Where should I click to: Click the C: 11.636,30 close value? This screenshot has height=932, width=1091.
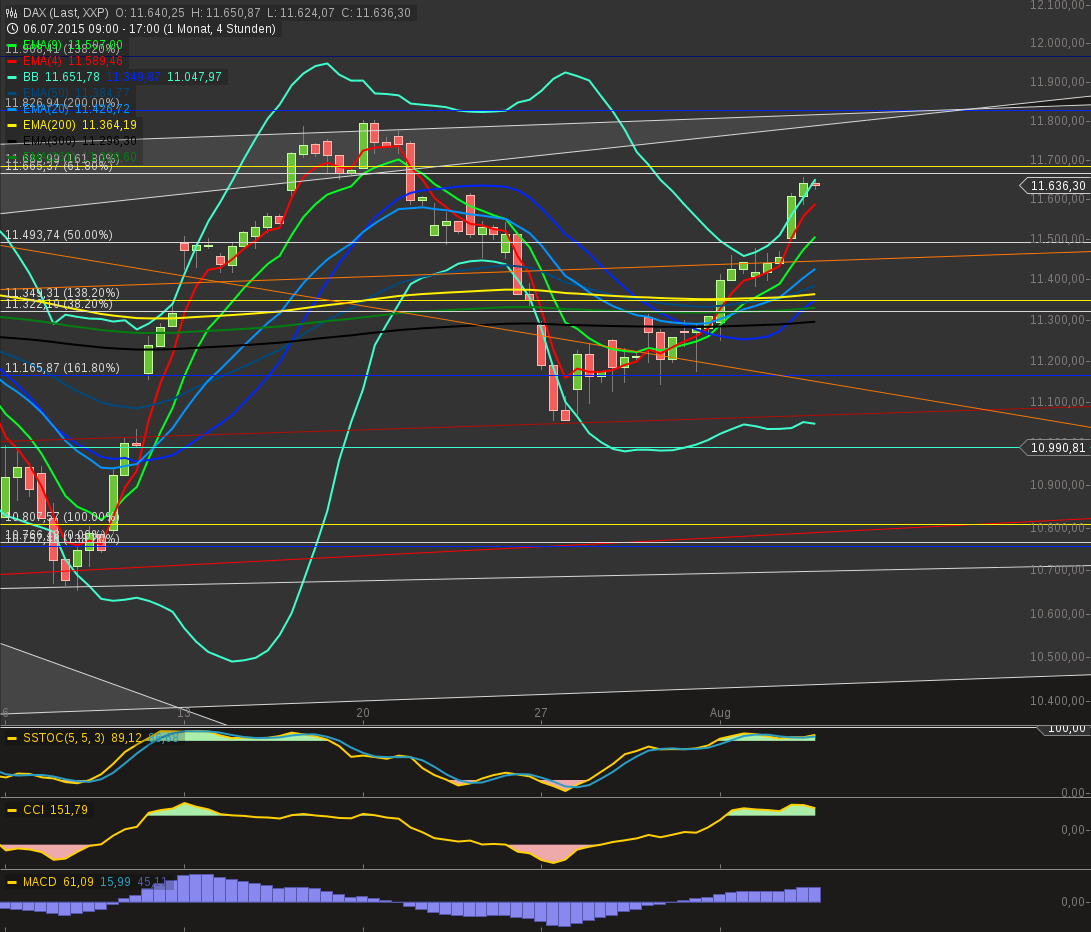point(376,13)
